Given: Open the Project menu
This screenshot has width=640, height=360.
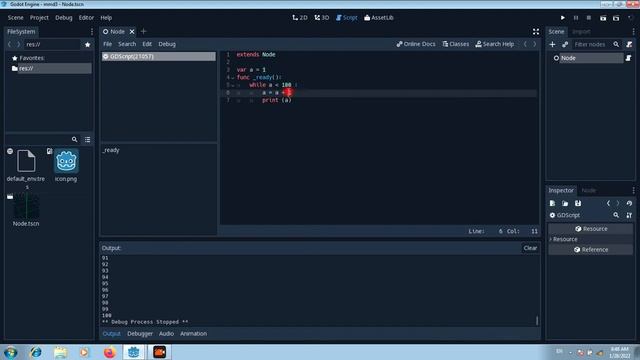Looking at the screenshot, I should [39, 18].
